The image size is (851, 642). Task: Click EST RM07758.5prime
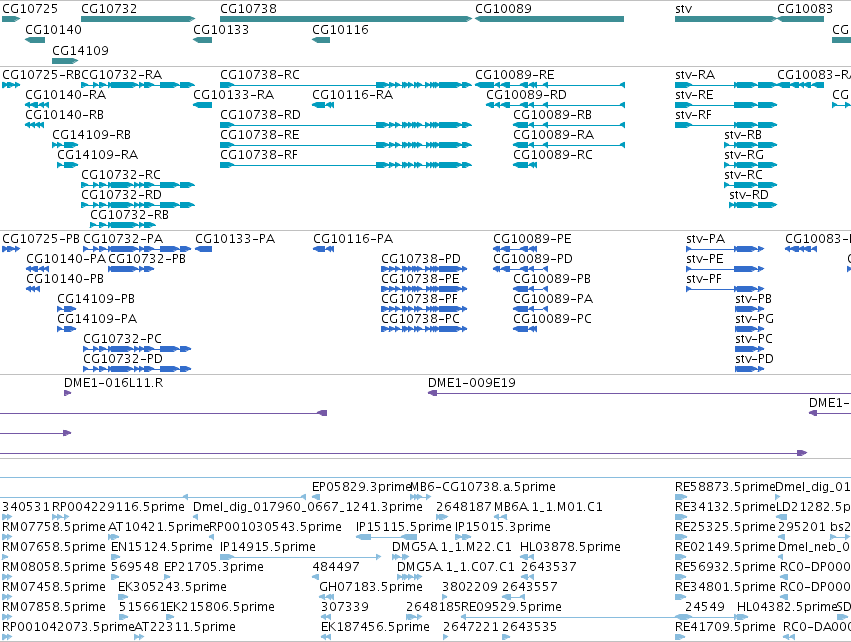tap(7, 537)
